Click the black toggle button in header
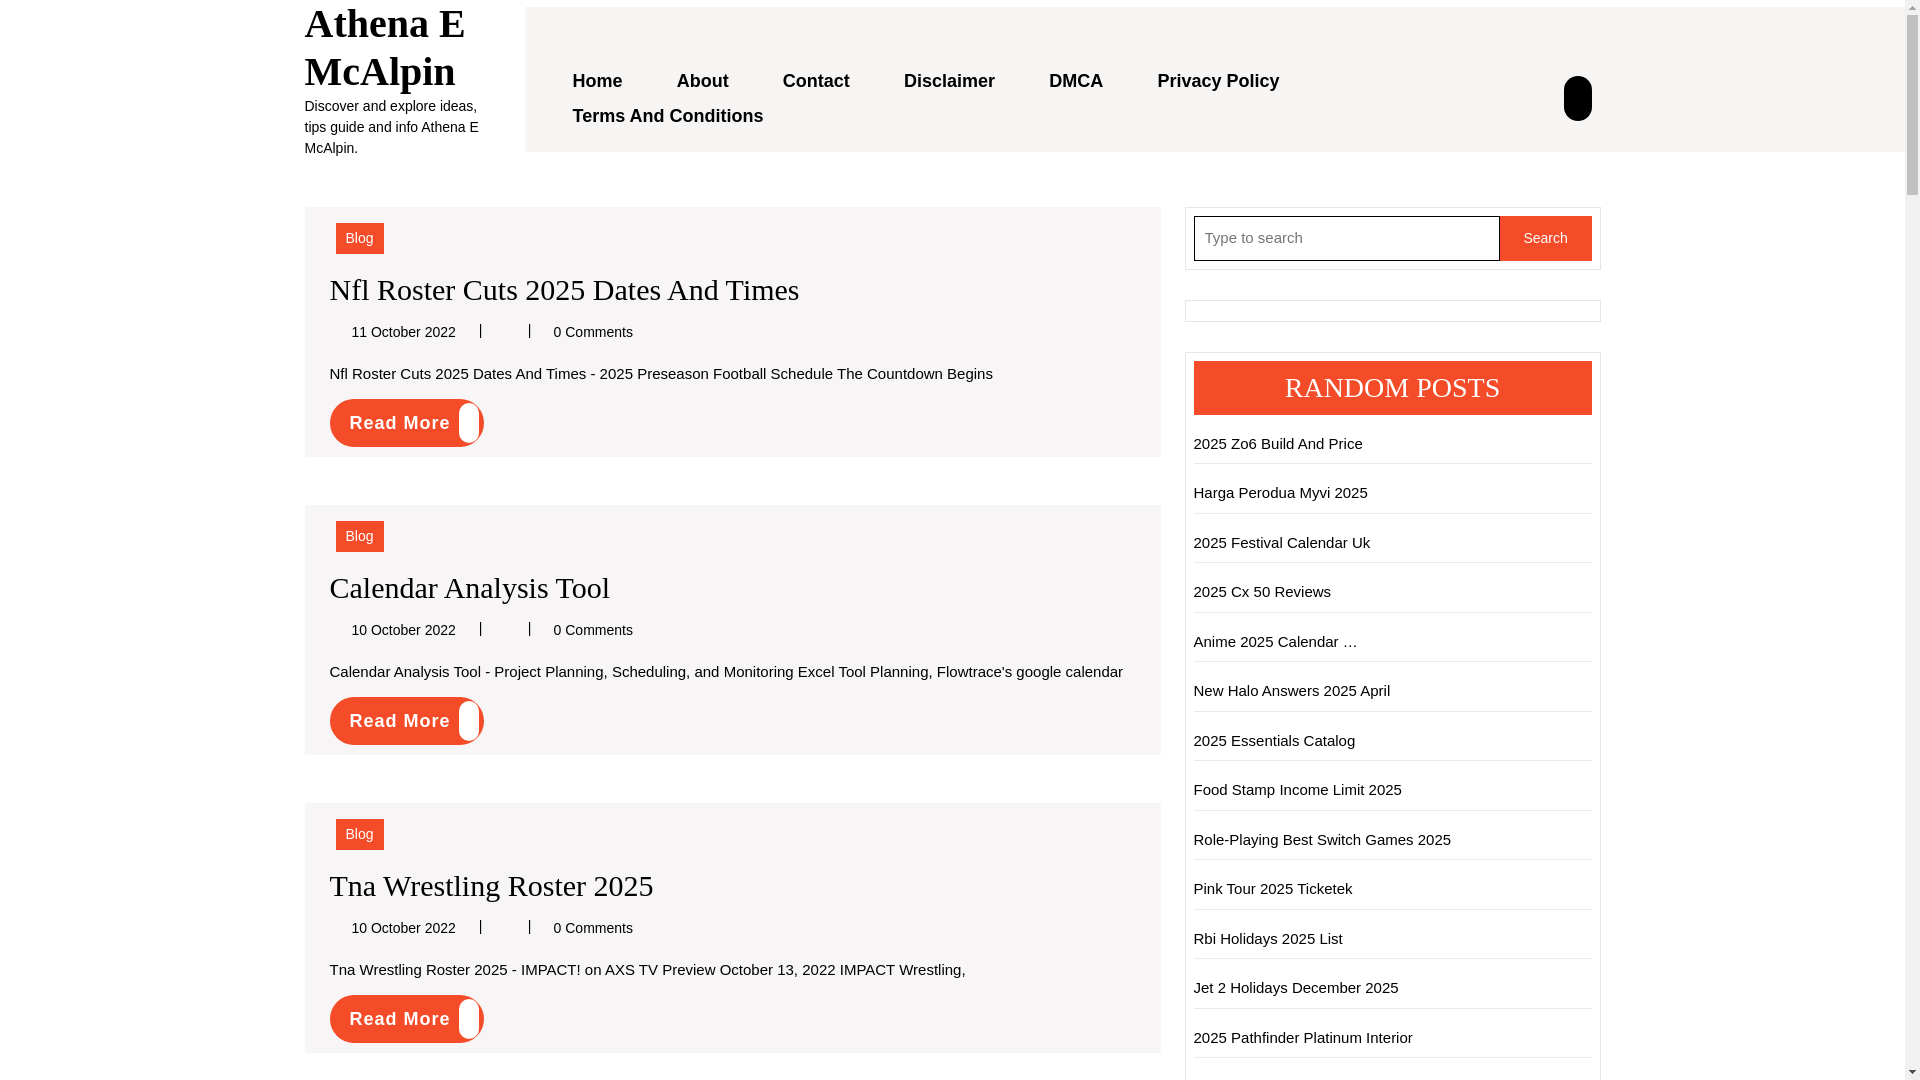Screen dimensions: 1920x1080 [1577, 98]
